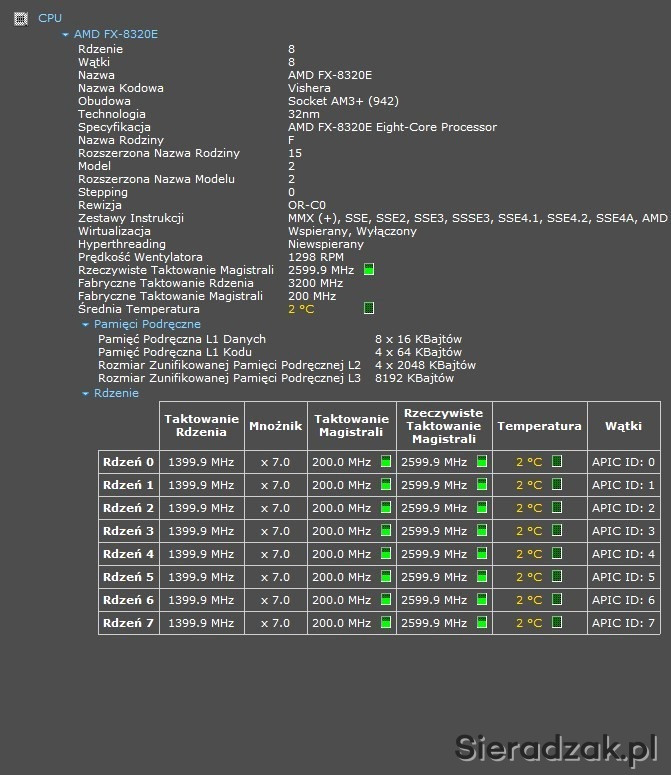Click the green graph icon beside 2599.9 MHz summary
Screen dimensions: 671x775
369,269
